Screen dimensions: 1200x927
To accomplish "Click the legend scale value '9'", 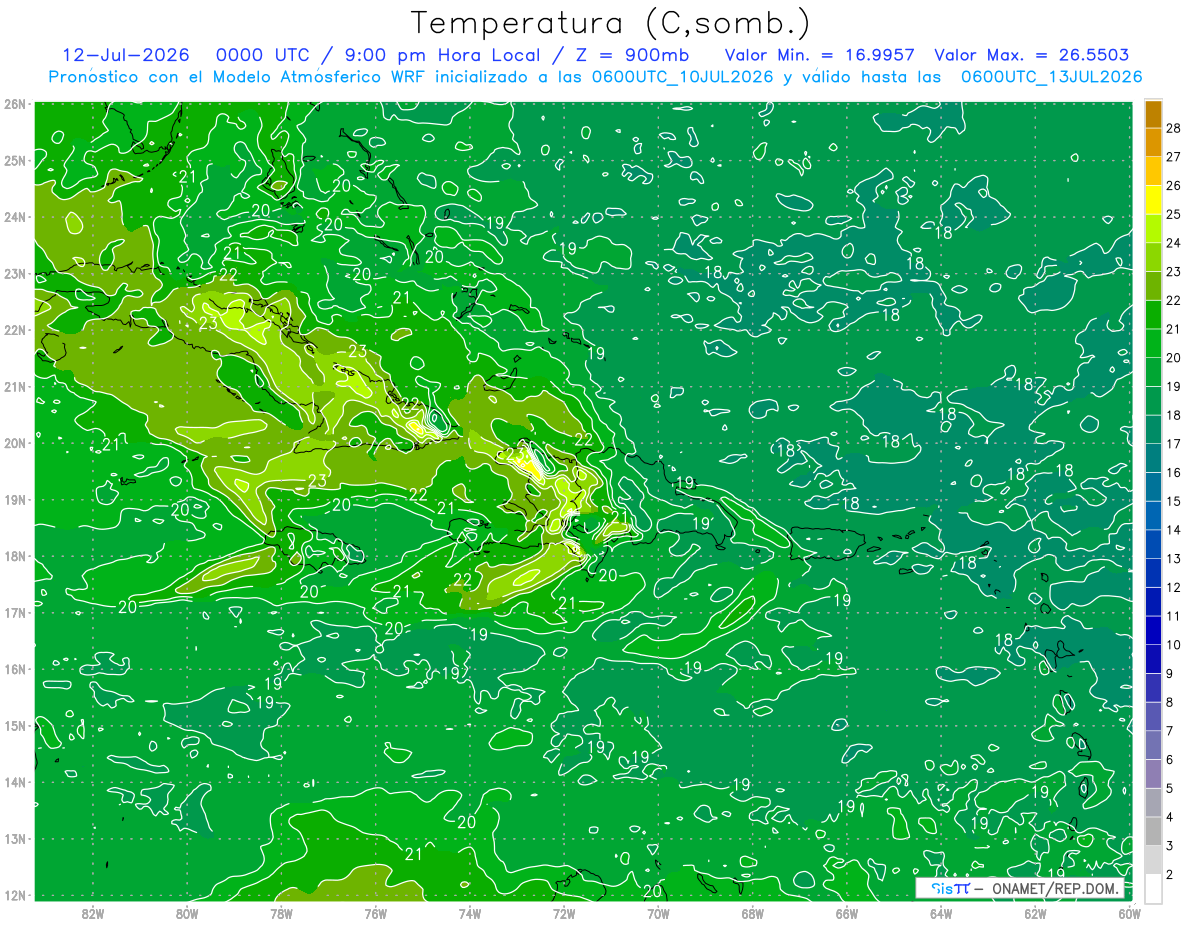I will click(x=1170, y=673).
